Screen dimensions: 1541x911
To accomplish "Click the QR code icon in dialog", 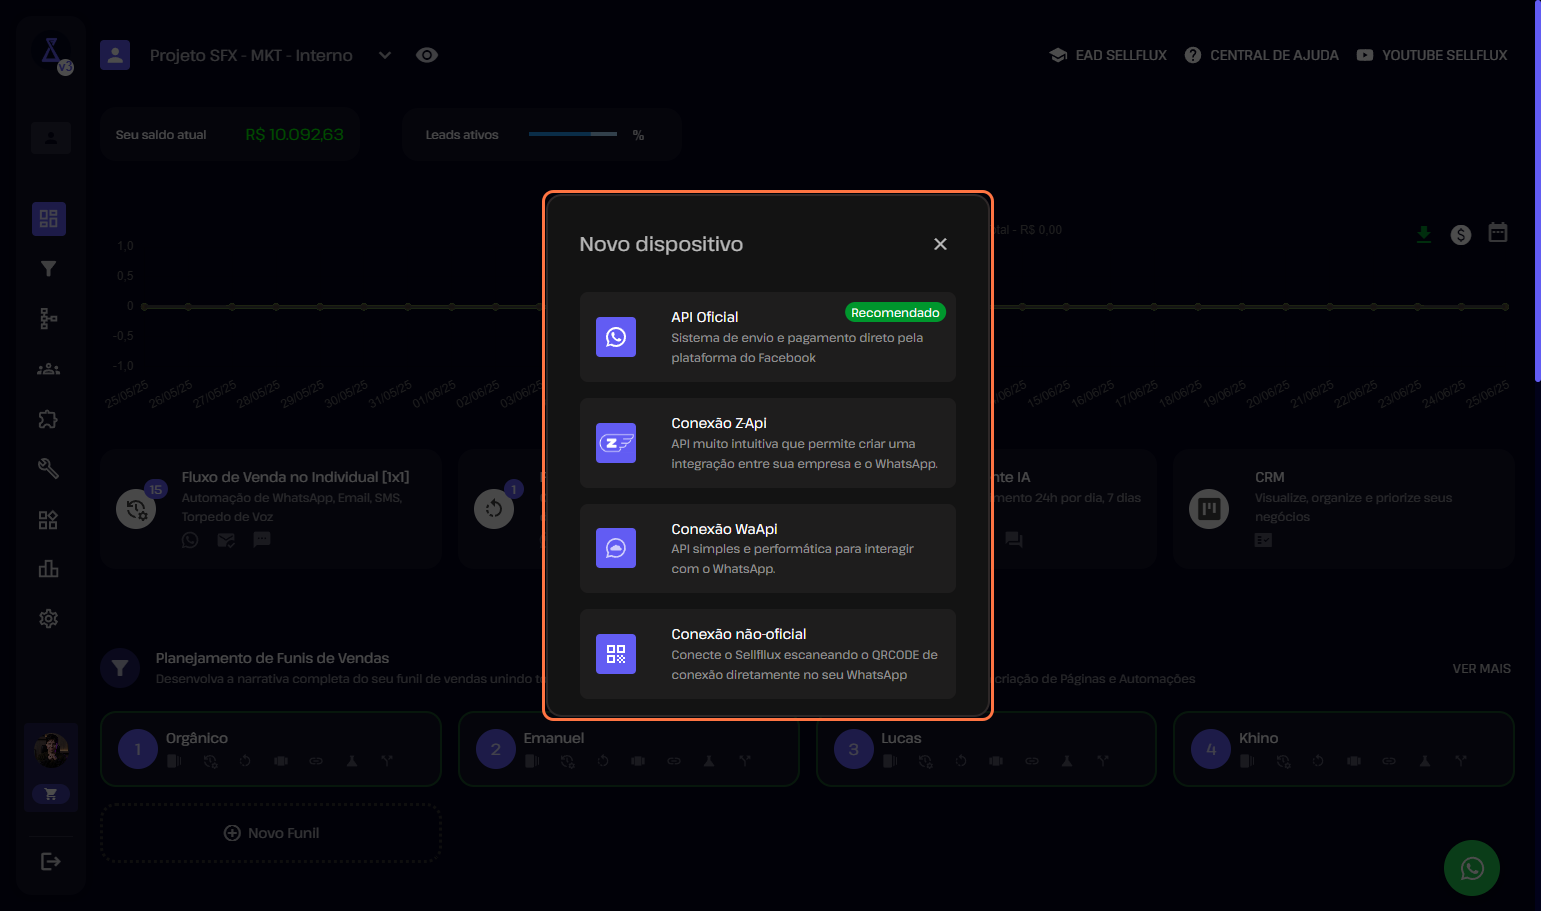I will (x=616, y=654).
